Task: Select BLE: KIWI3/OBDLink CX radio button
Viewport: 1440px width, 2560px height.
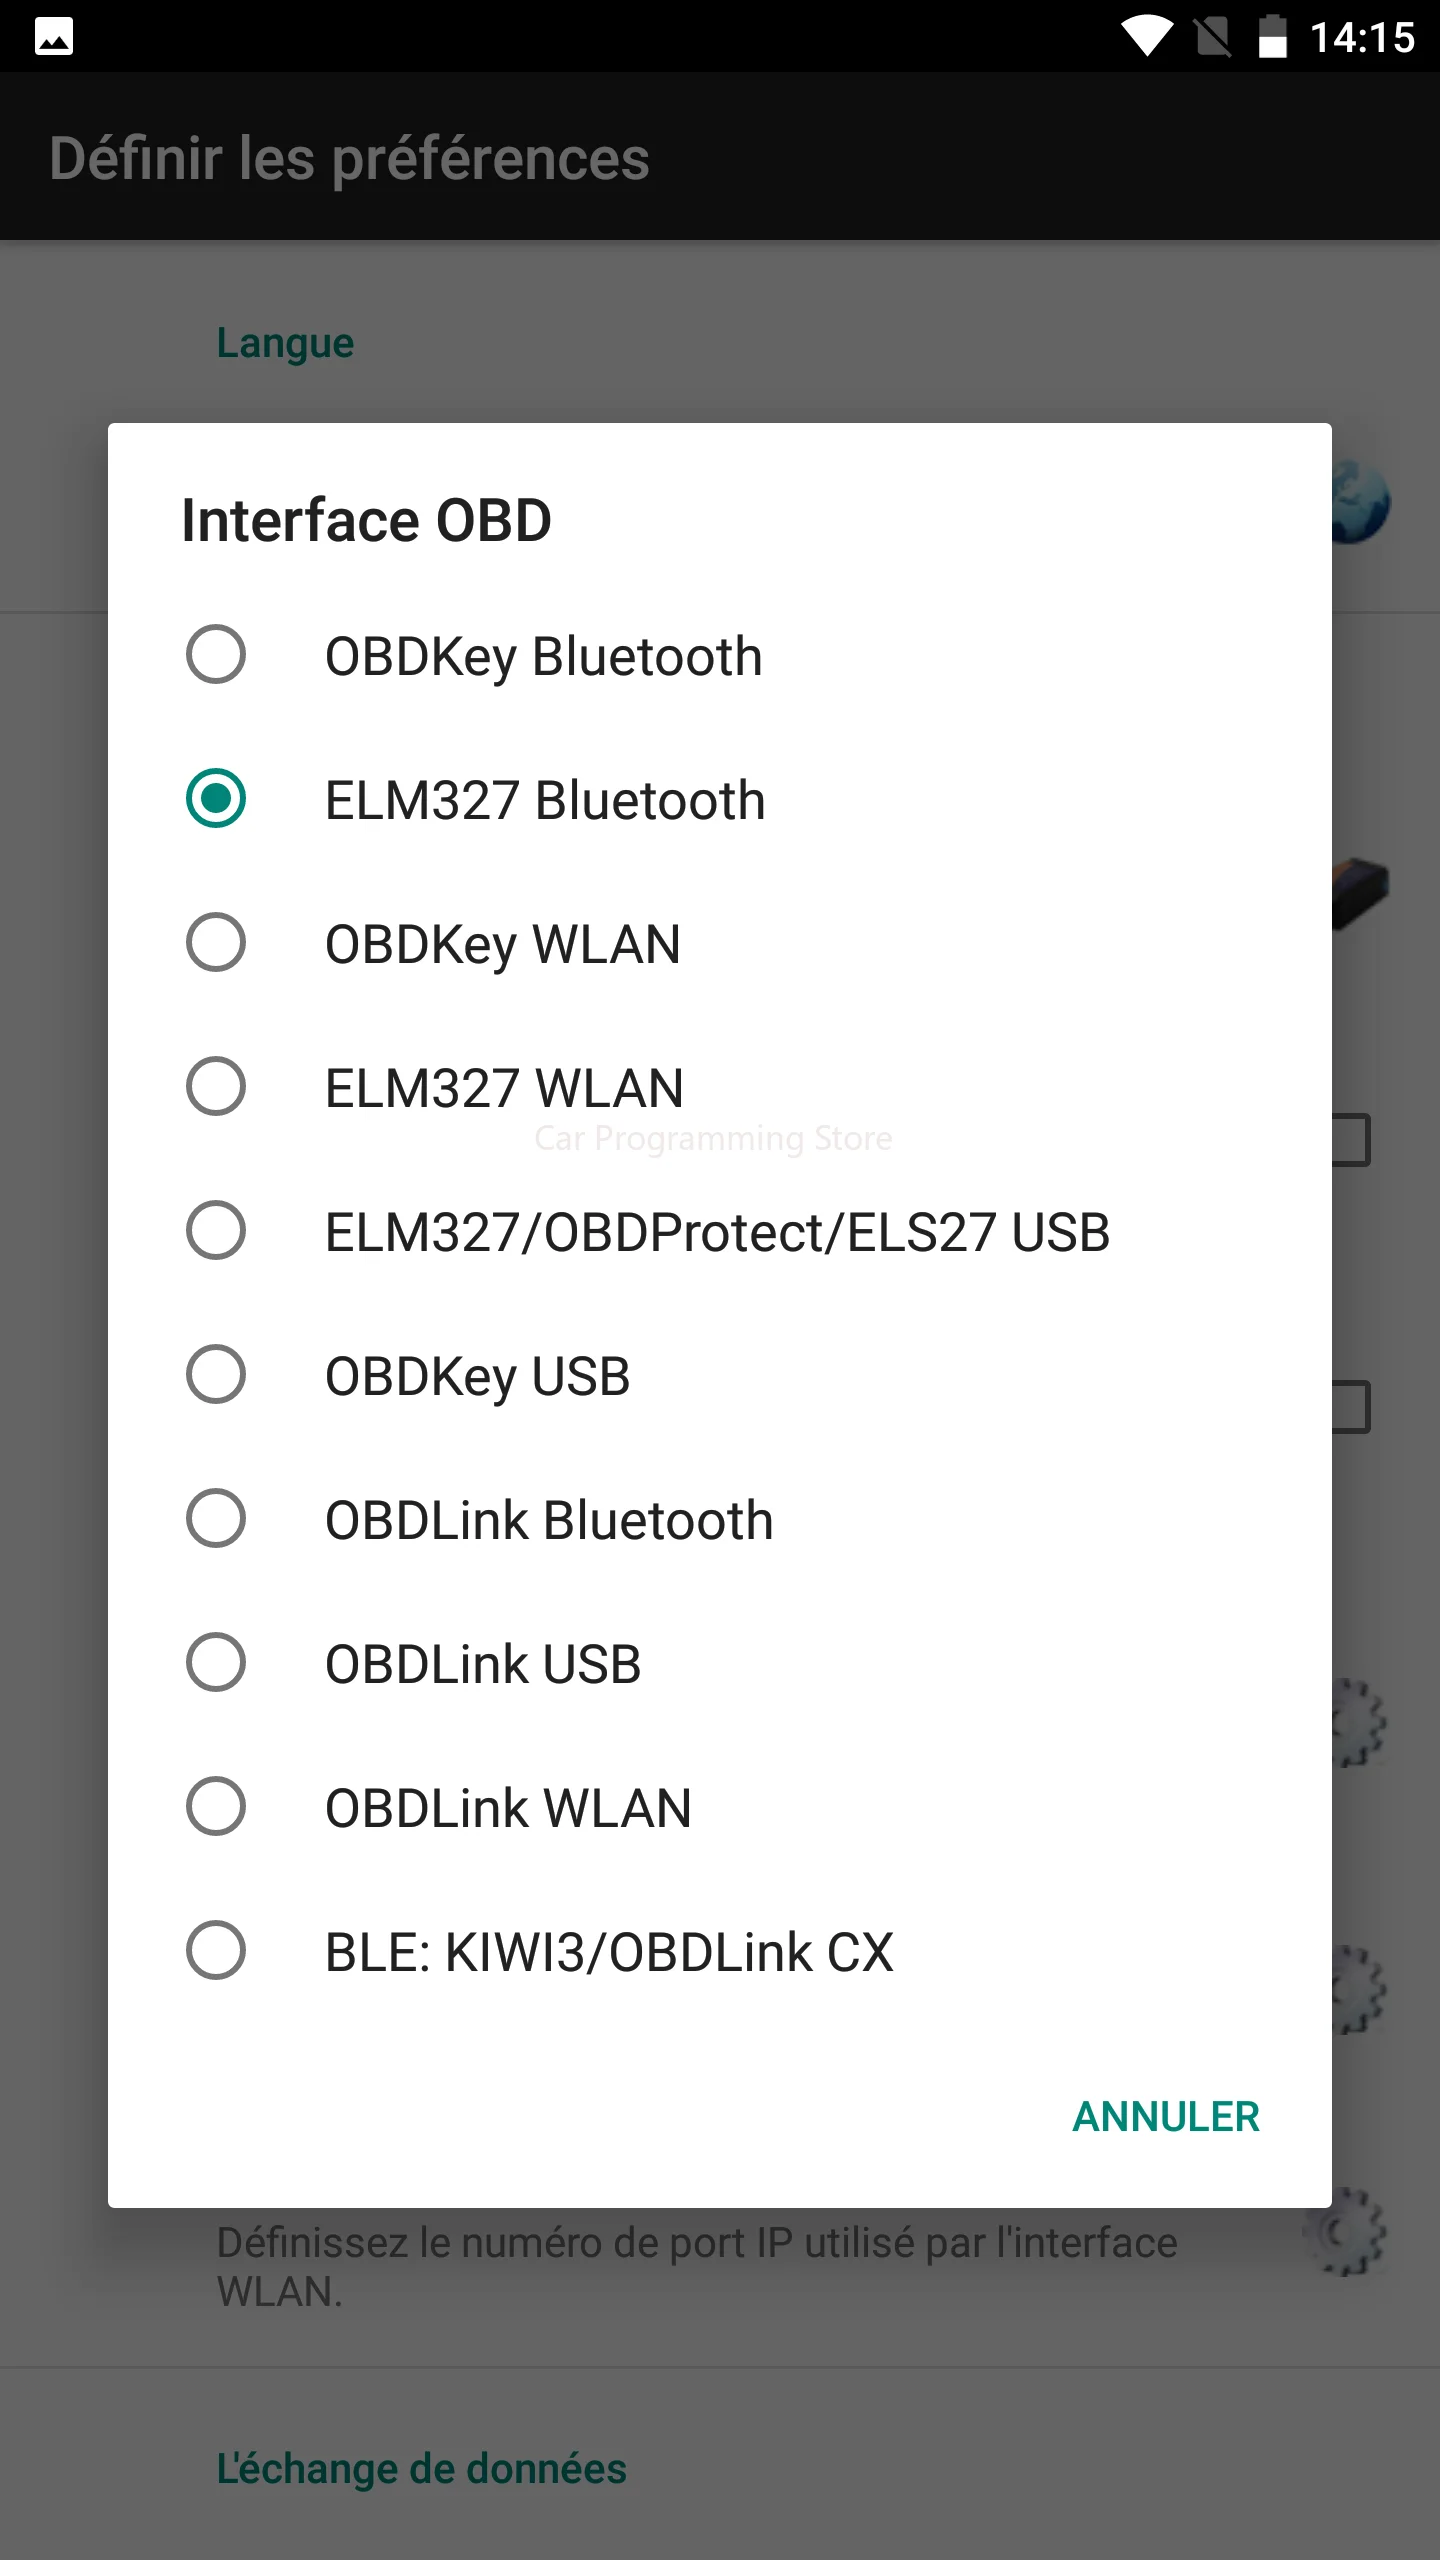Action: click(x=216, y=1951)
